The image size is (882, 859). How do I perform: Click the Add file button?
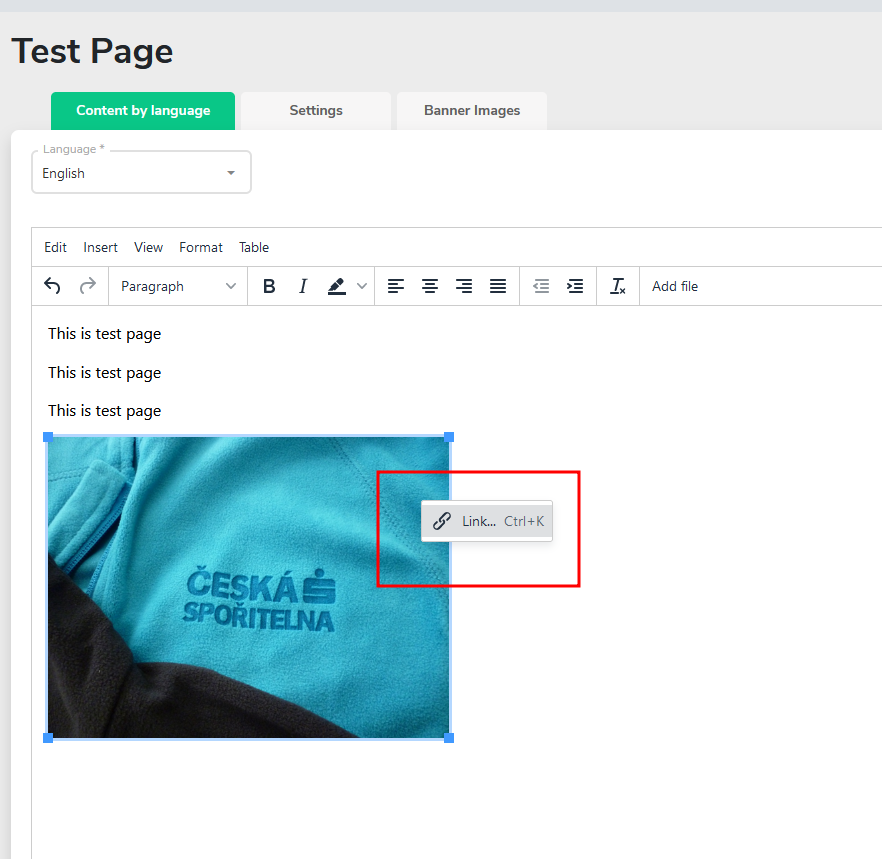point(675,286)
